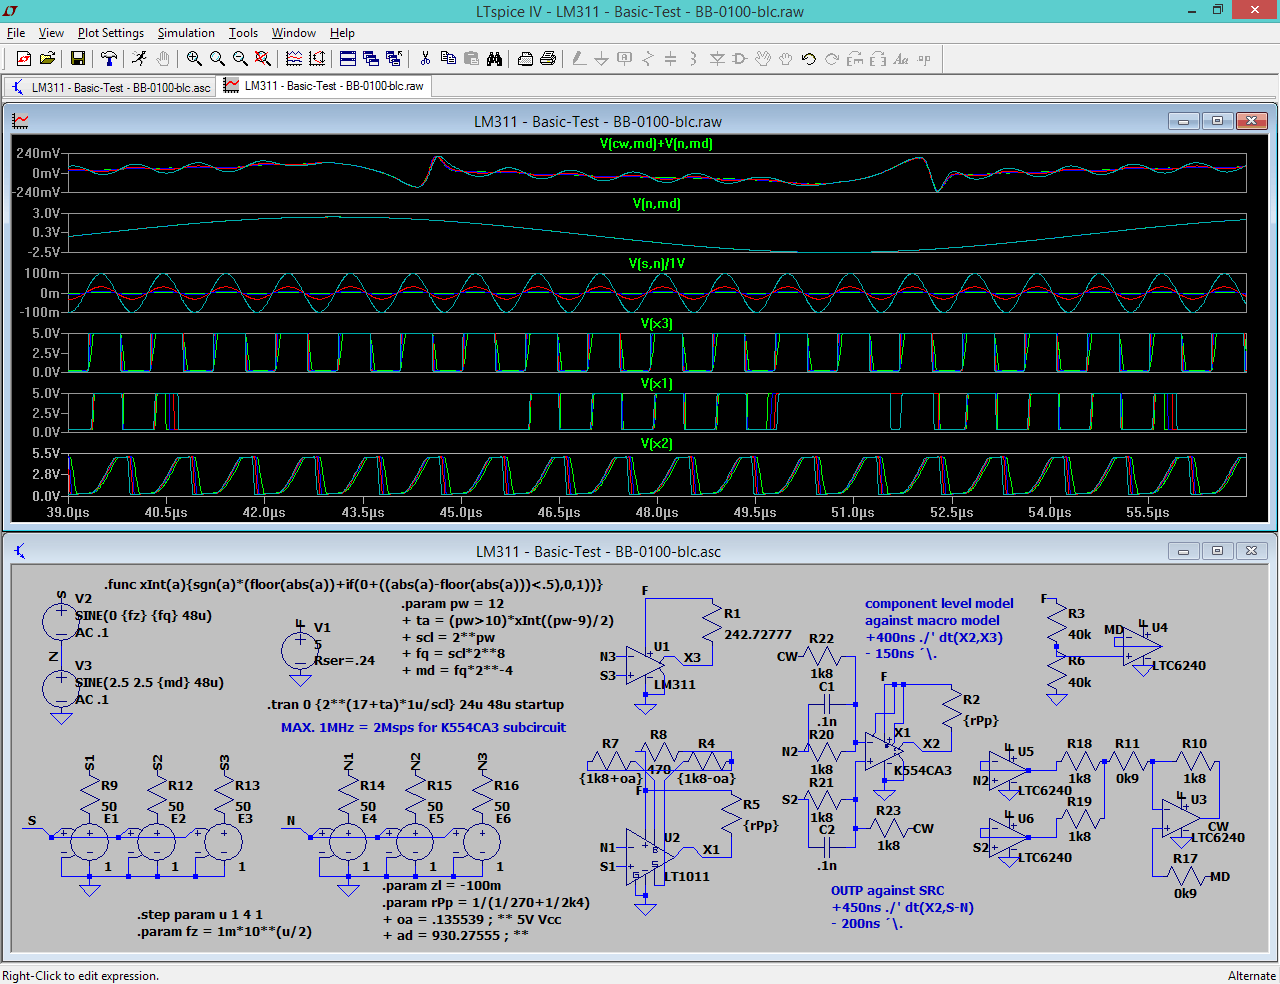The width and height of the screenshot is (1280, 984).
Task: Click the Zoom Out magnifier icon
Action: (x=240, y=59)
